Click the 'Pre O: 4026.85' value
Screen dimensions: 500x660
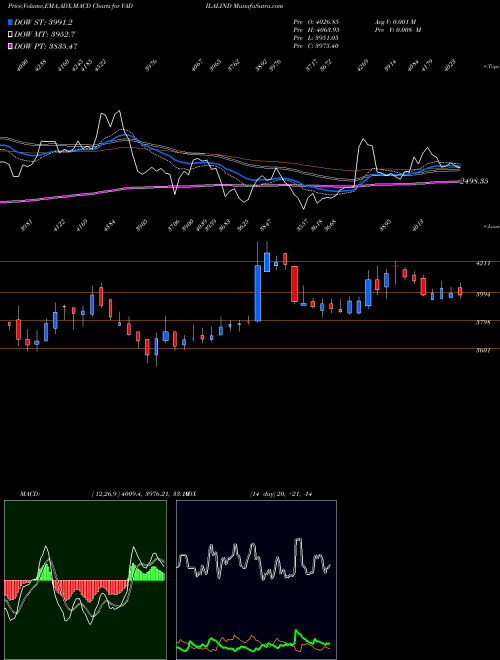[x=316, y=21]
